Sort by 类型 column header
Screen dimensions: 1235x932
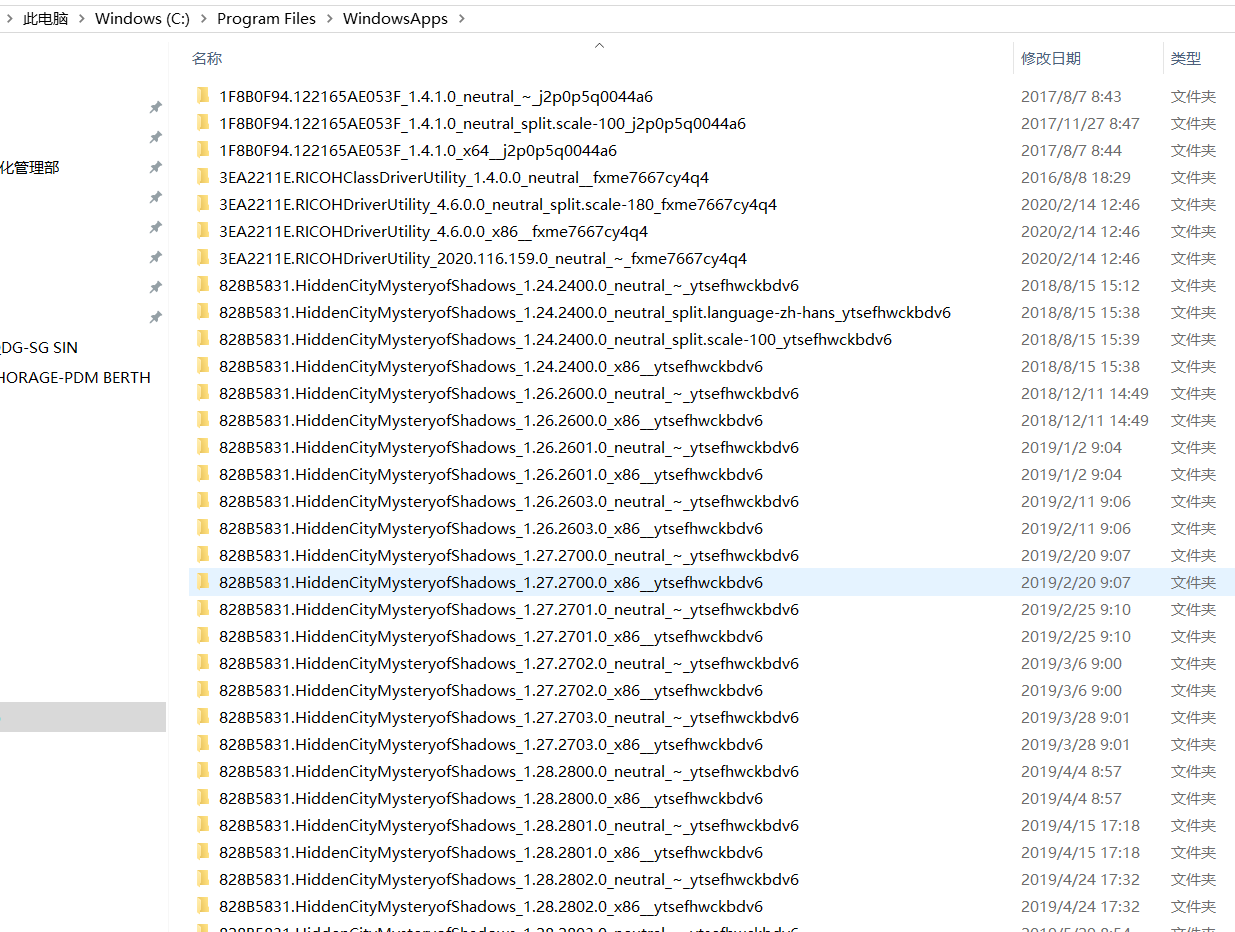pyautogui.click(x=1186, y=59)
